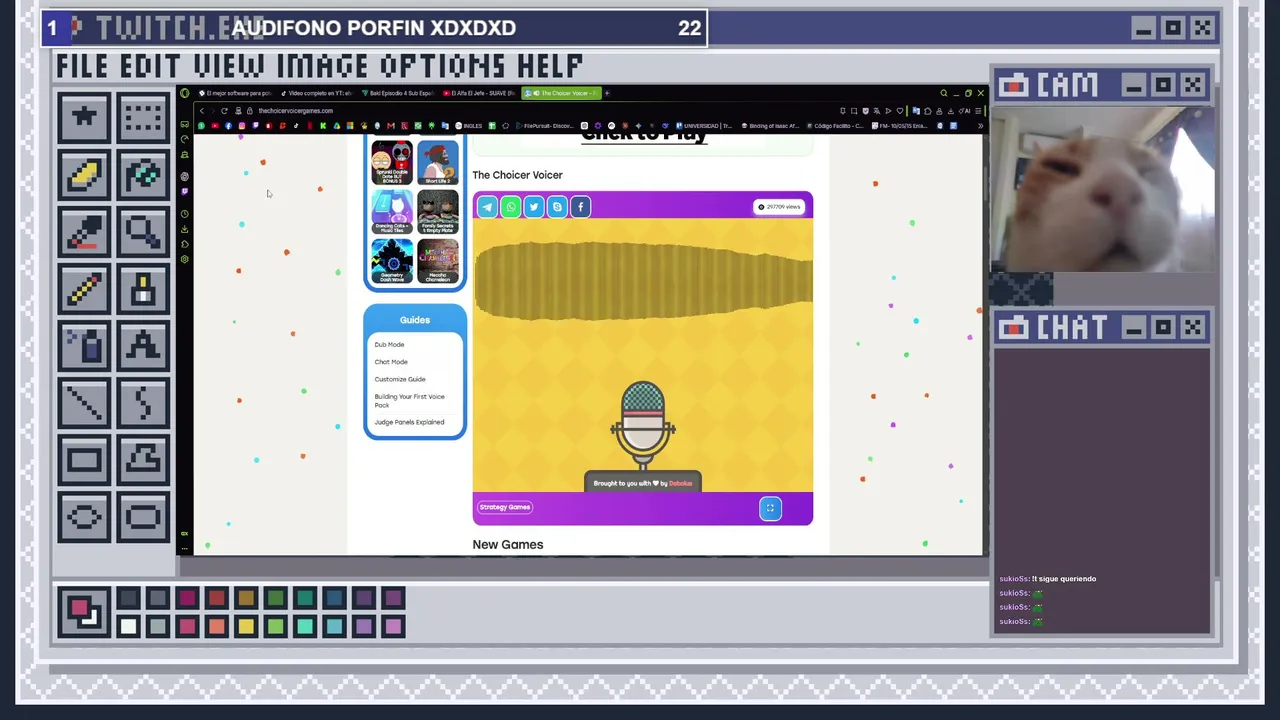Activate the magnifying glass zoom tool
Viewport: 1280px width, 720px height.
[143, 234]
